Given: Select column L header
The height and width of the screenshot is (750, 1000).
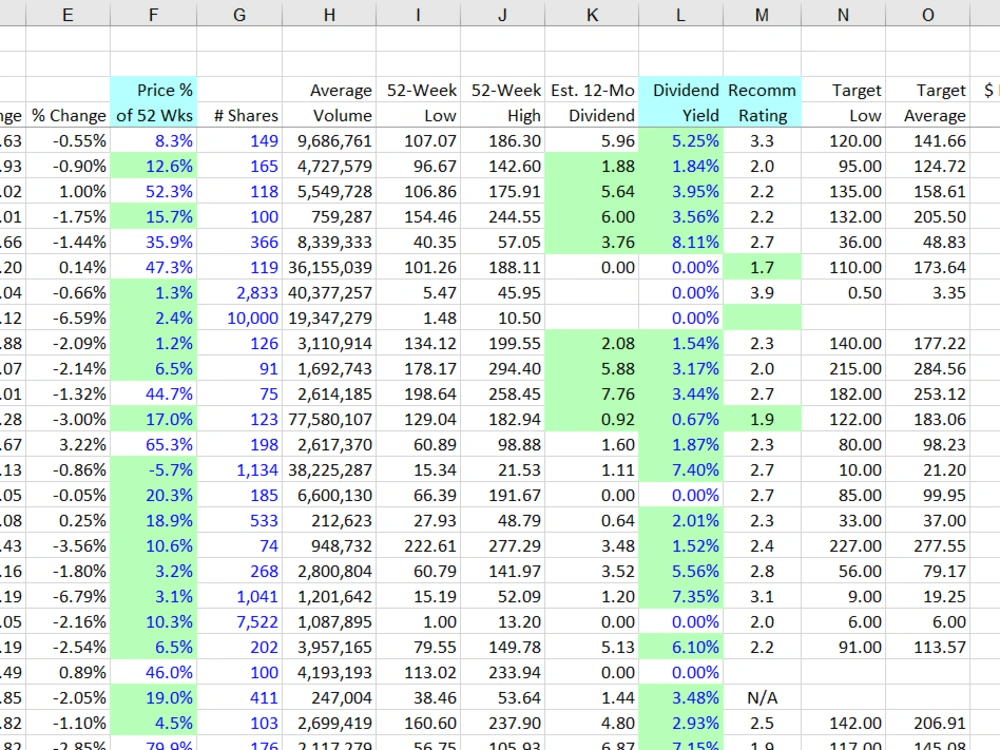Looking at the screenshot, I should tap(680, 15).
